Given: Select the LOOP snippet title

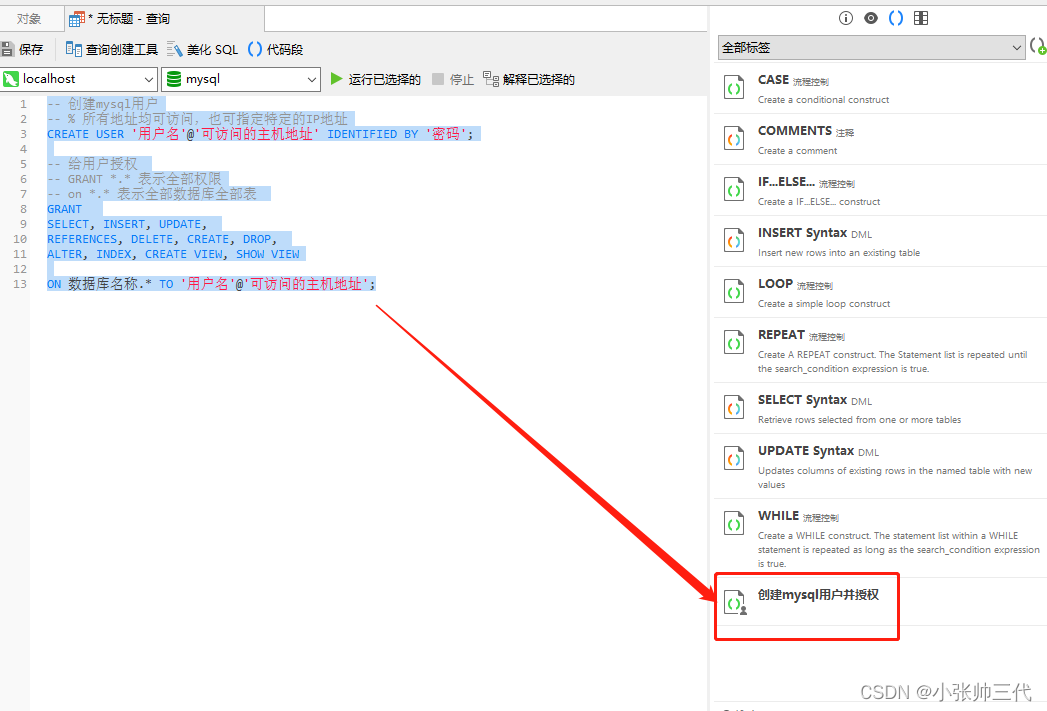Looking at the screenshot, I should [775, 284].
